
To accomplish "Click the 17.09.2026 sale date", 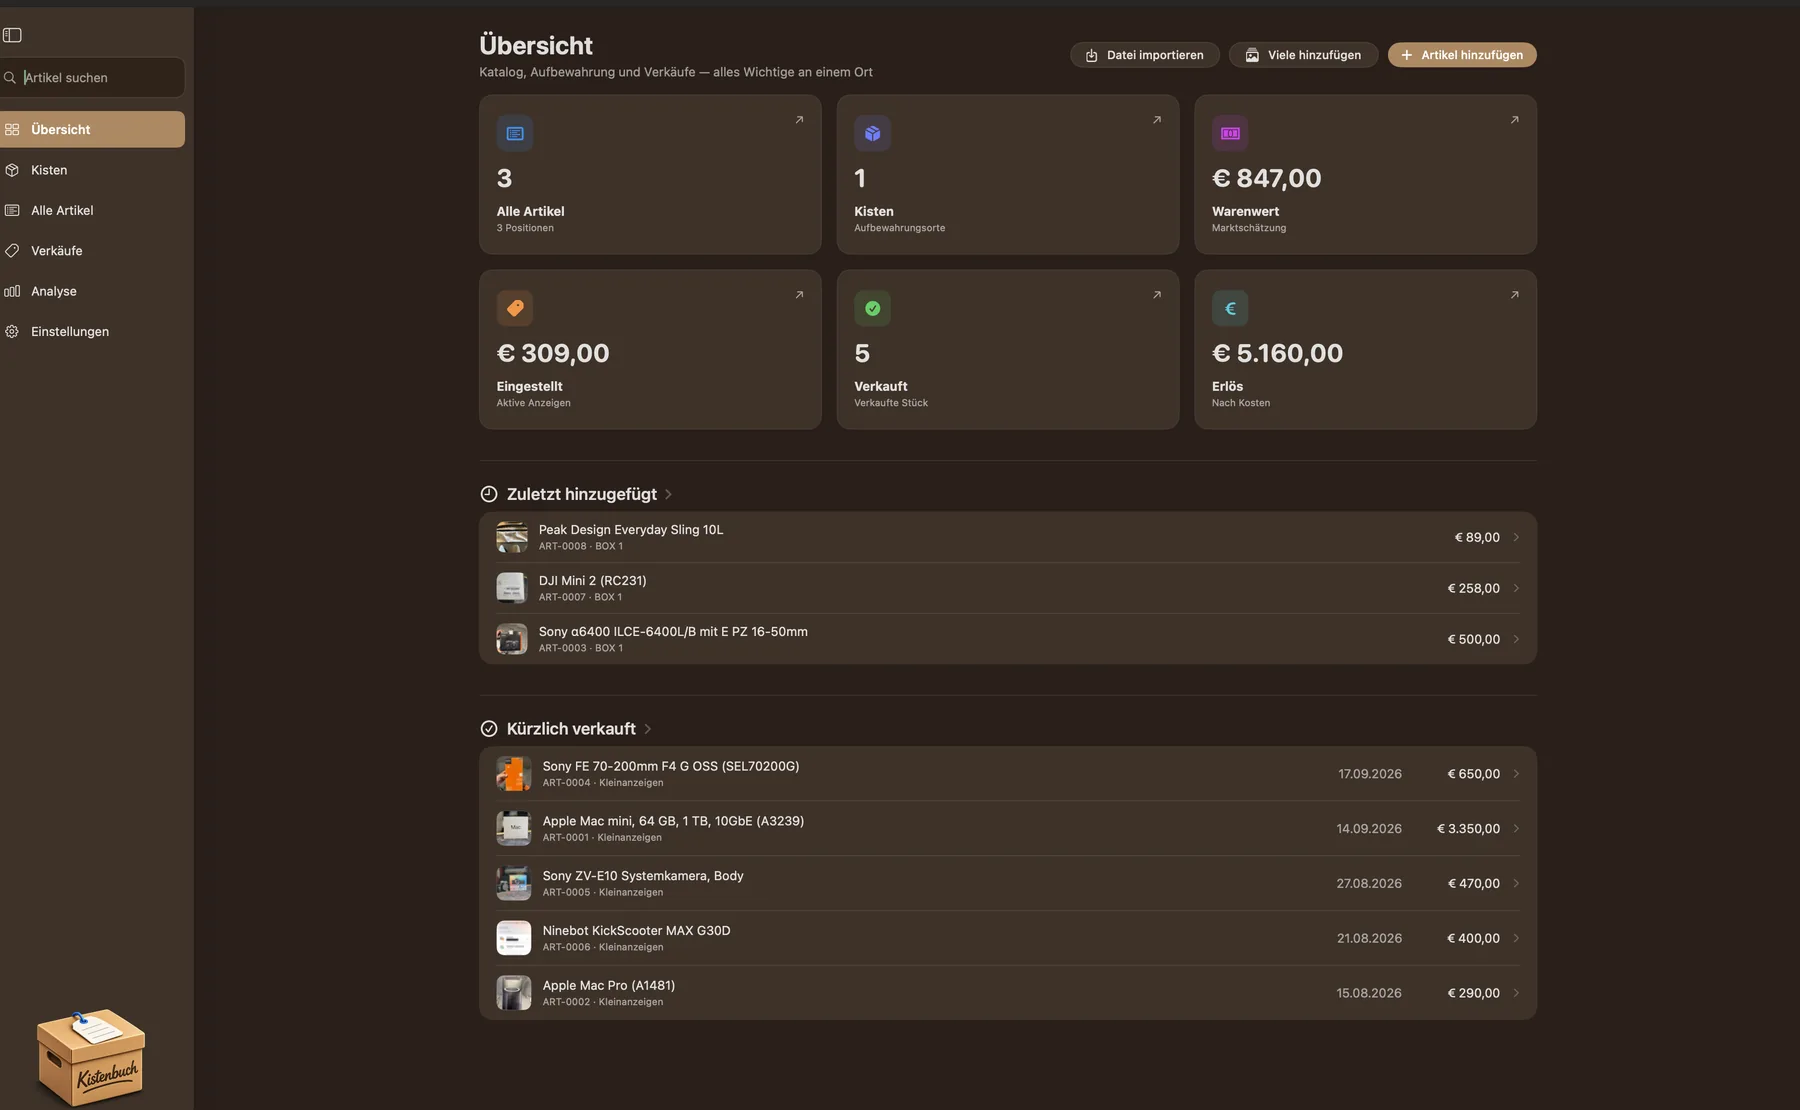I will point(1370,774).
